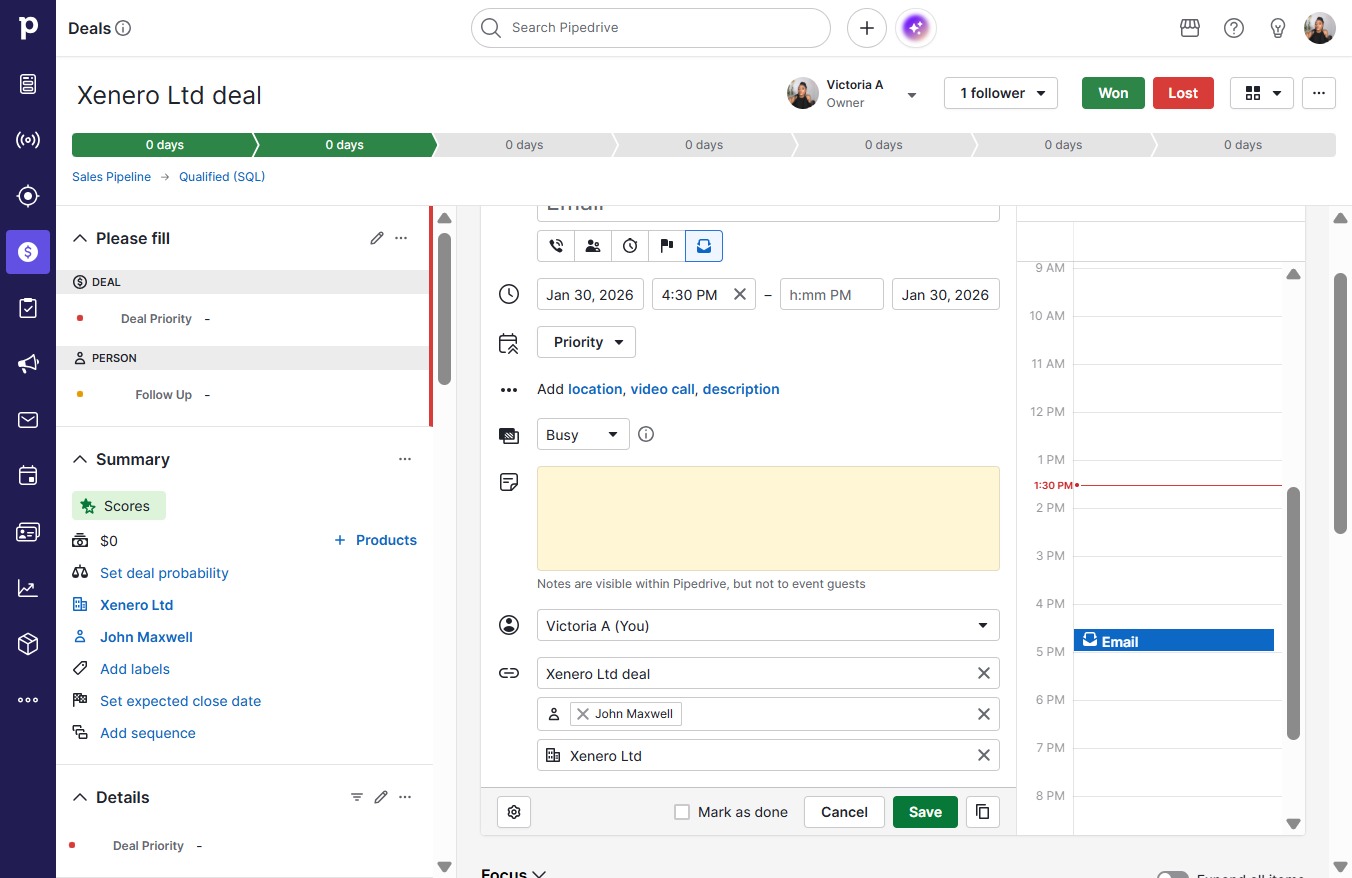Open Activities calendar icon in sidebar
This screenshot has height=878, width=1352.
pos(28,476)
